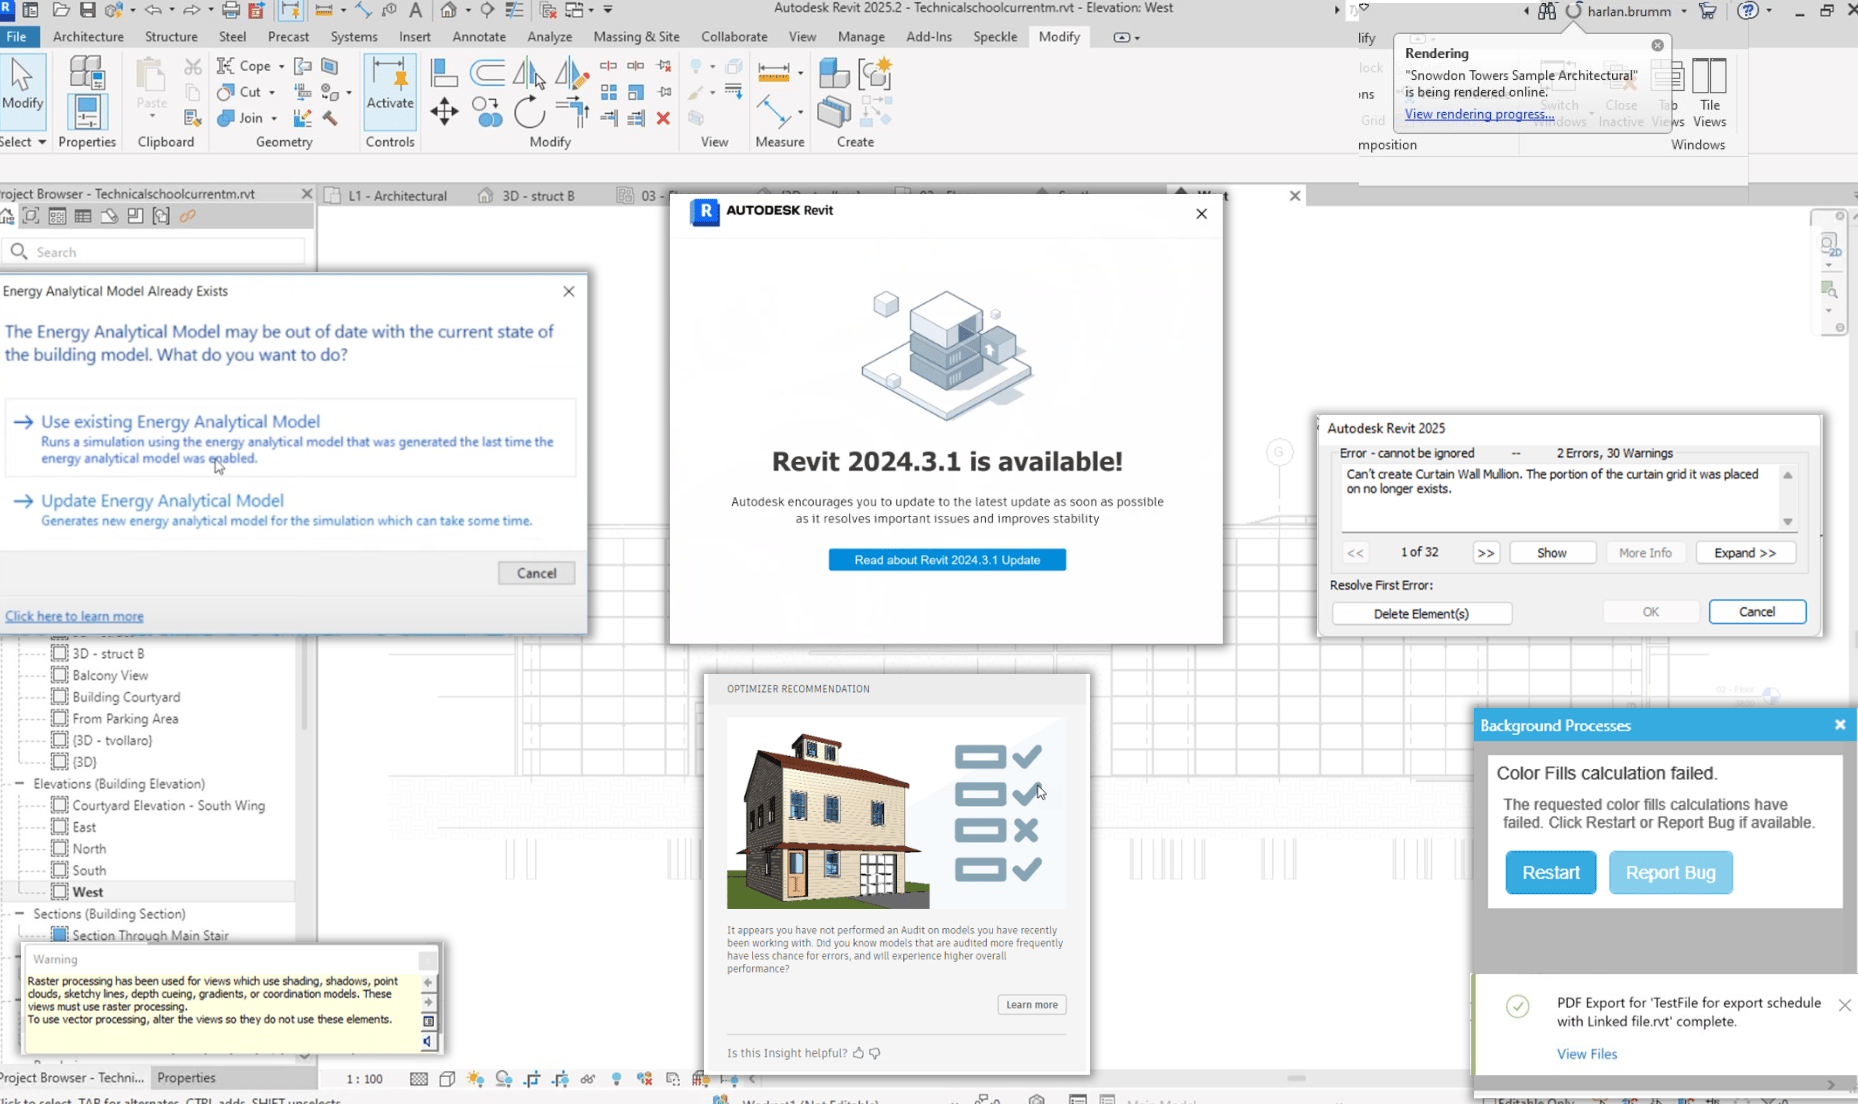Click the Mirror - Pick Axis icon
Image resolution: width=1858 pixels, height=1104 pixels.
pos(528,72)
